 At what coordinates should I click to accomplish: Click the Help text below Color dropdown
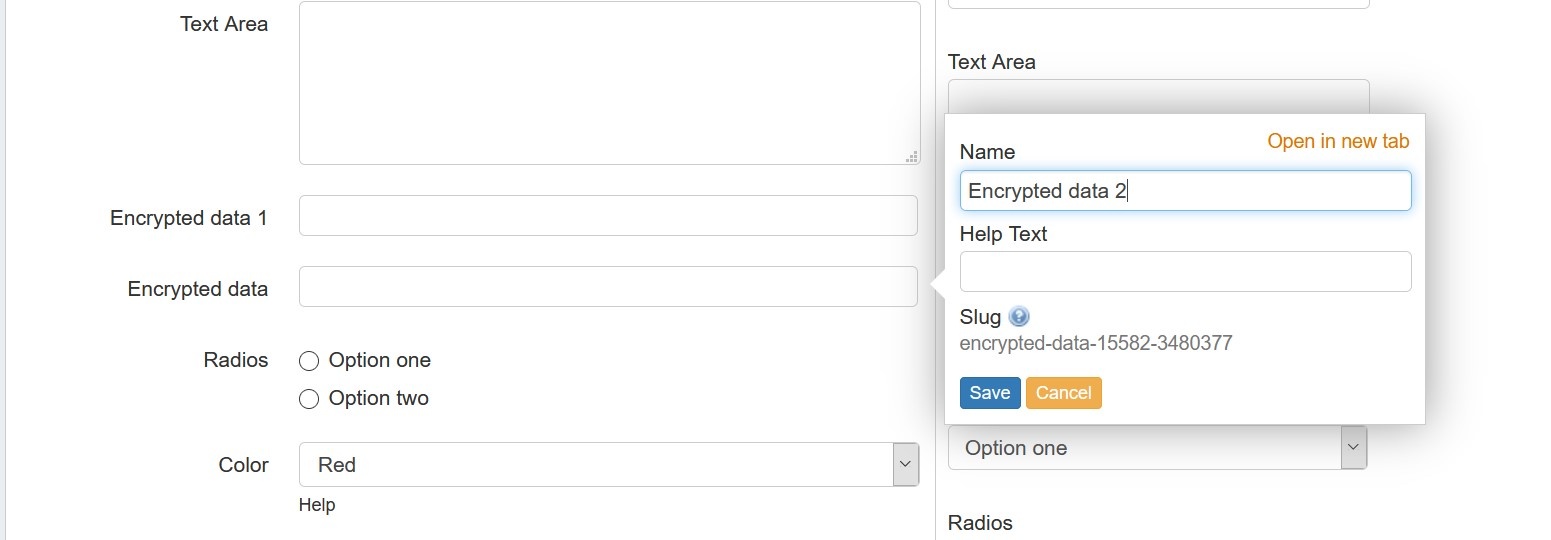click(317, 505)
